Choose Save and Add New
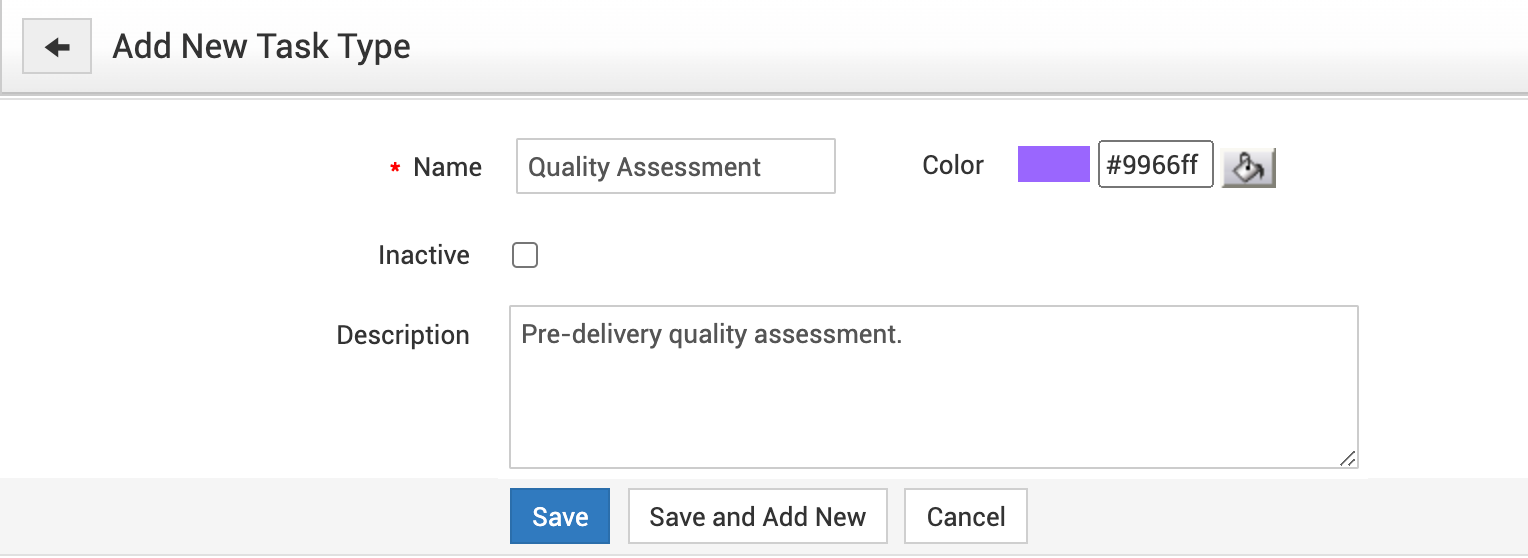The height and width of the screenshot is (558, 1528). [757, 516]
